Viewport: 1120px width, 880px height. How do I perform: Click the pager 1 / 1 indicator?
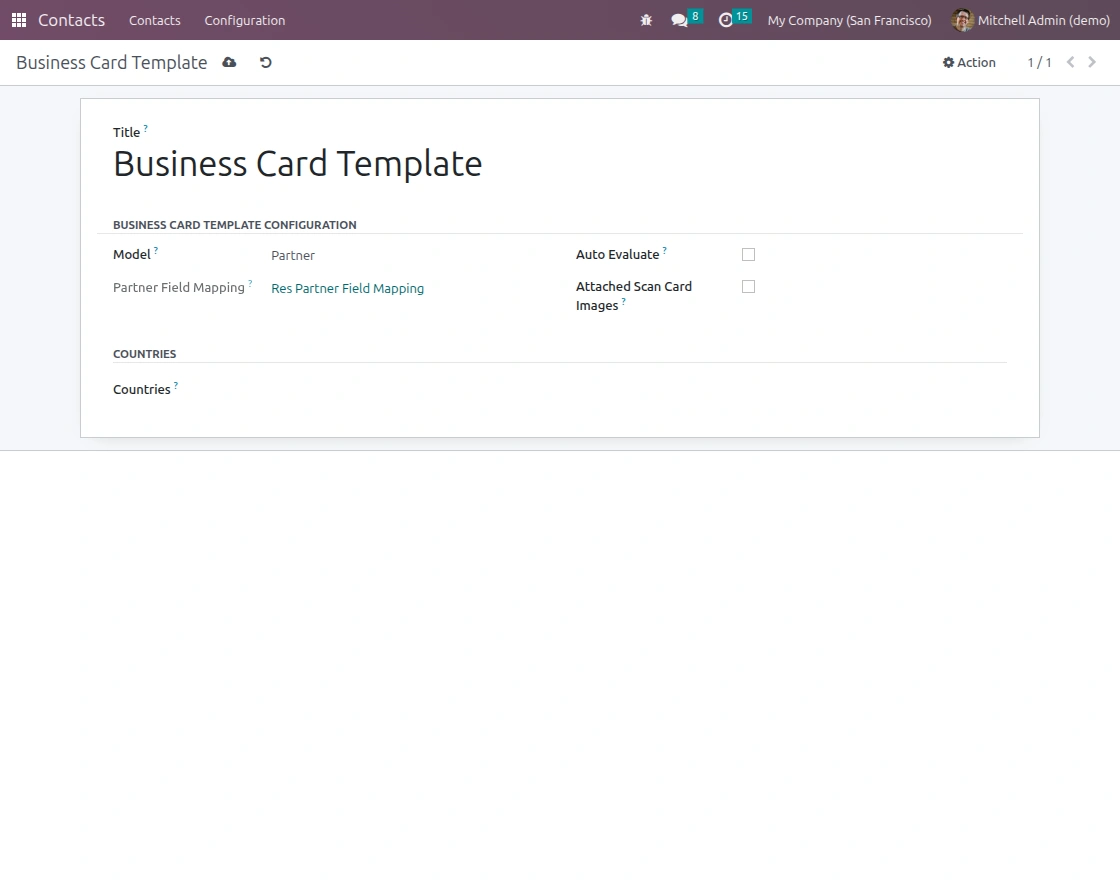coord(1039,62)
